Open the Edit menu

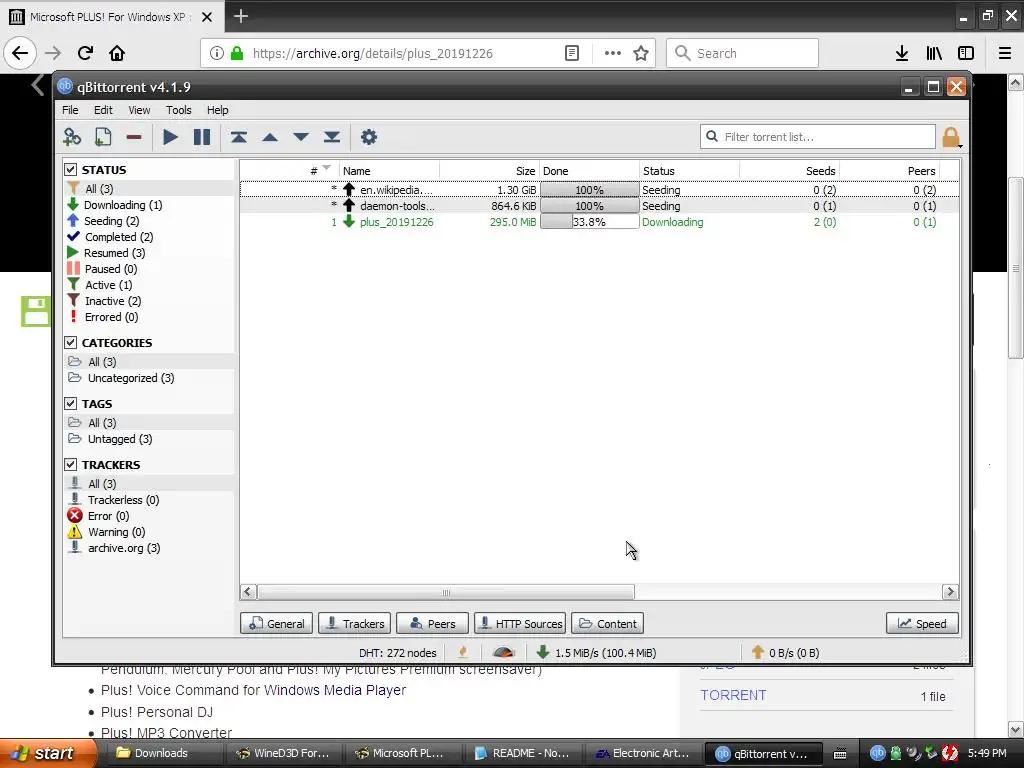pos(103,110)
